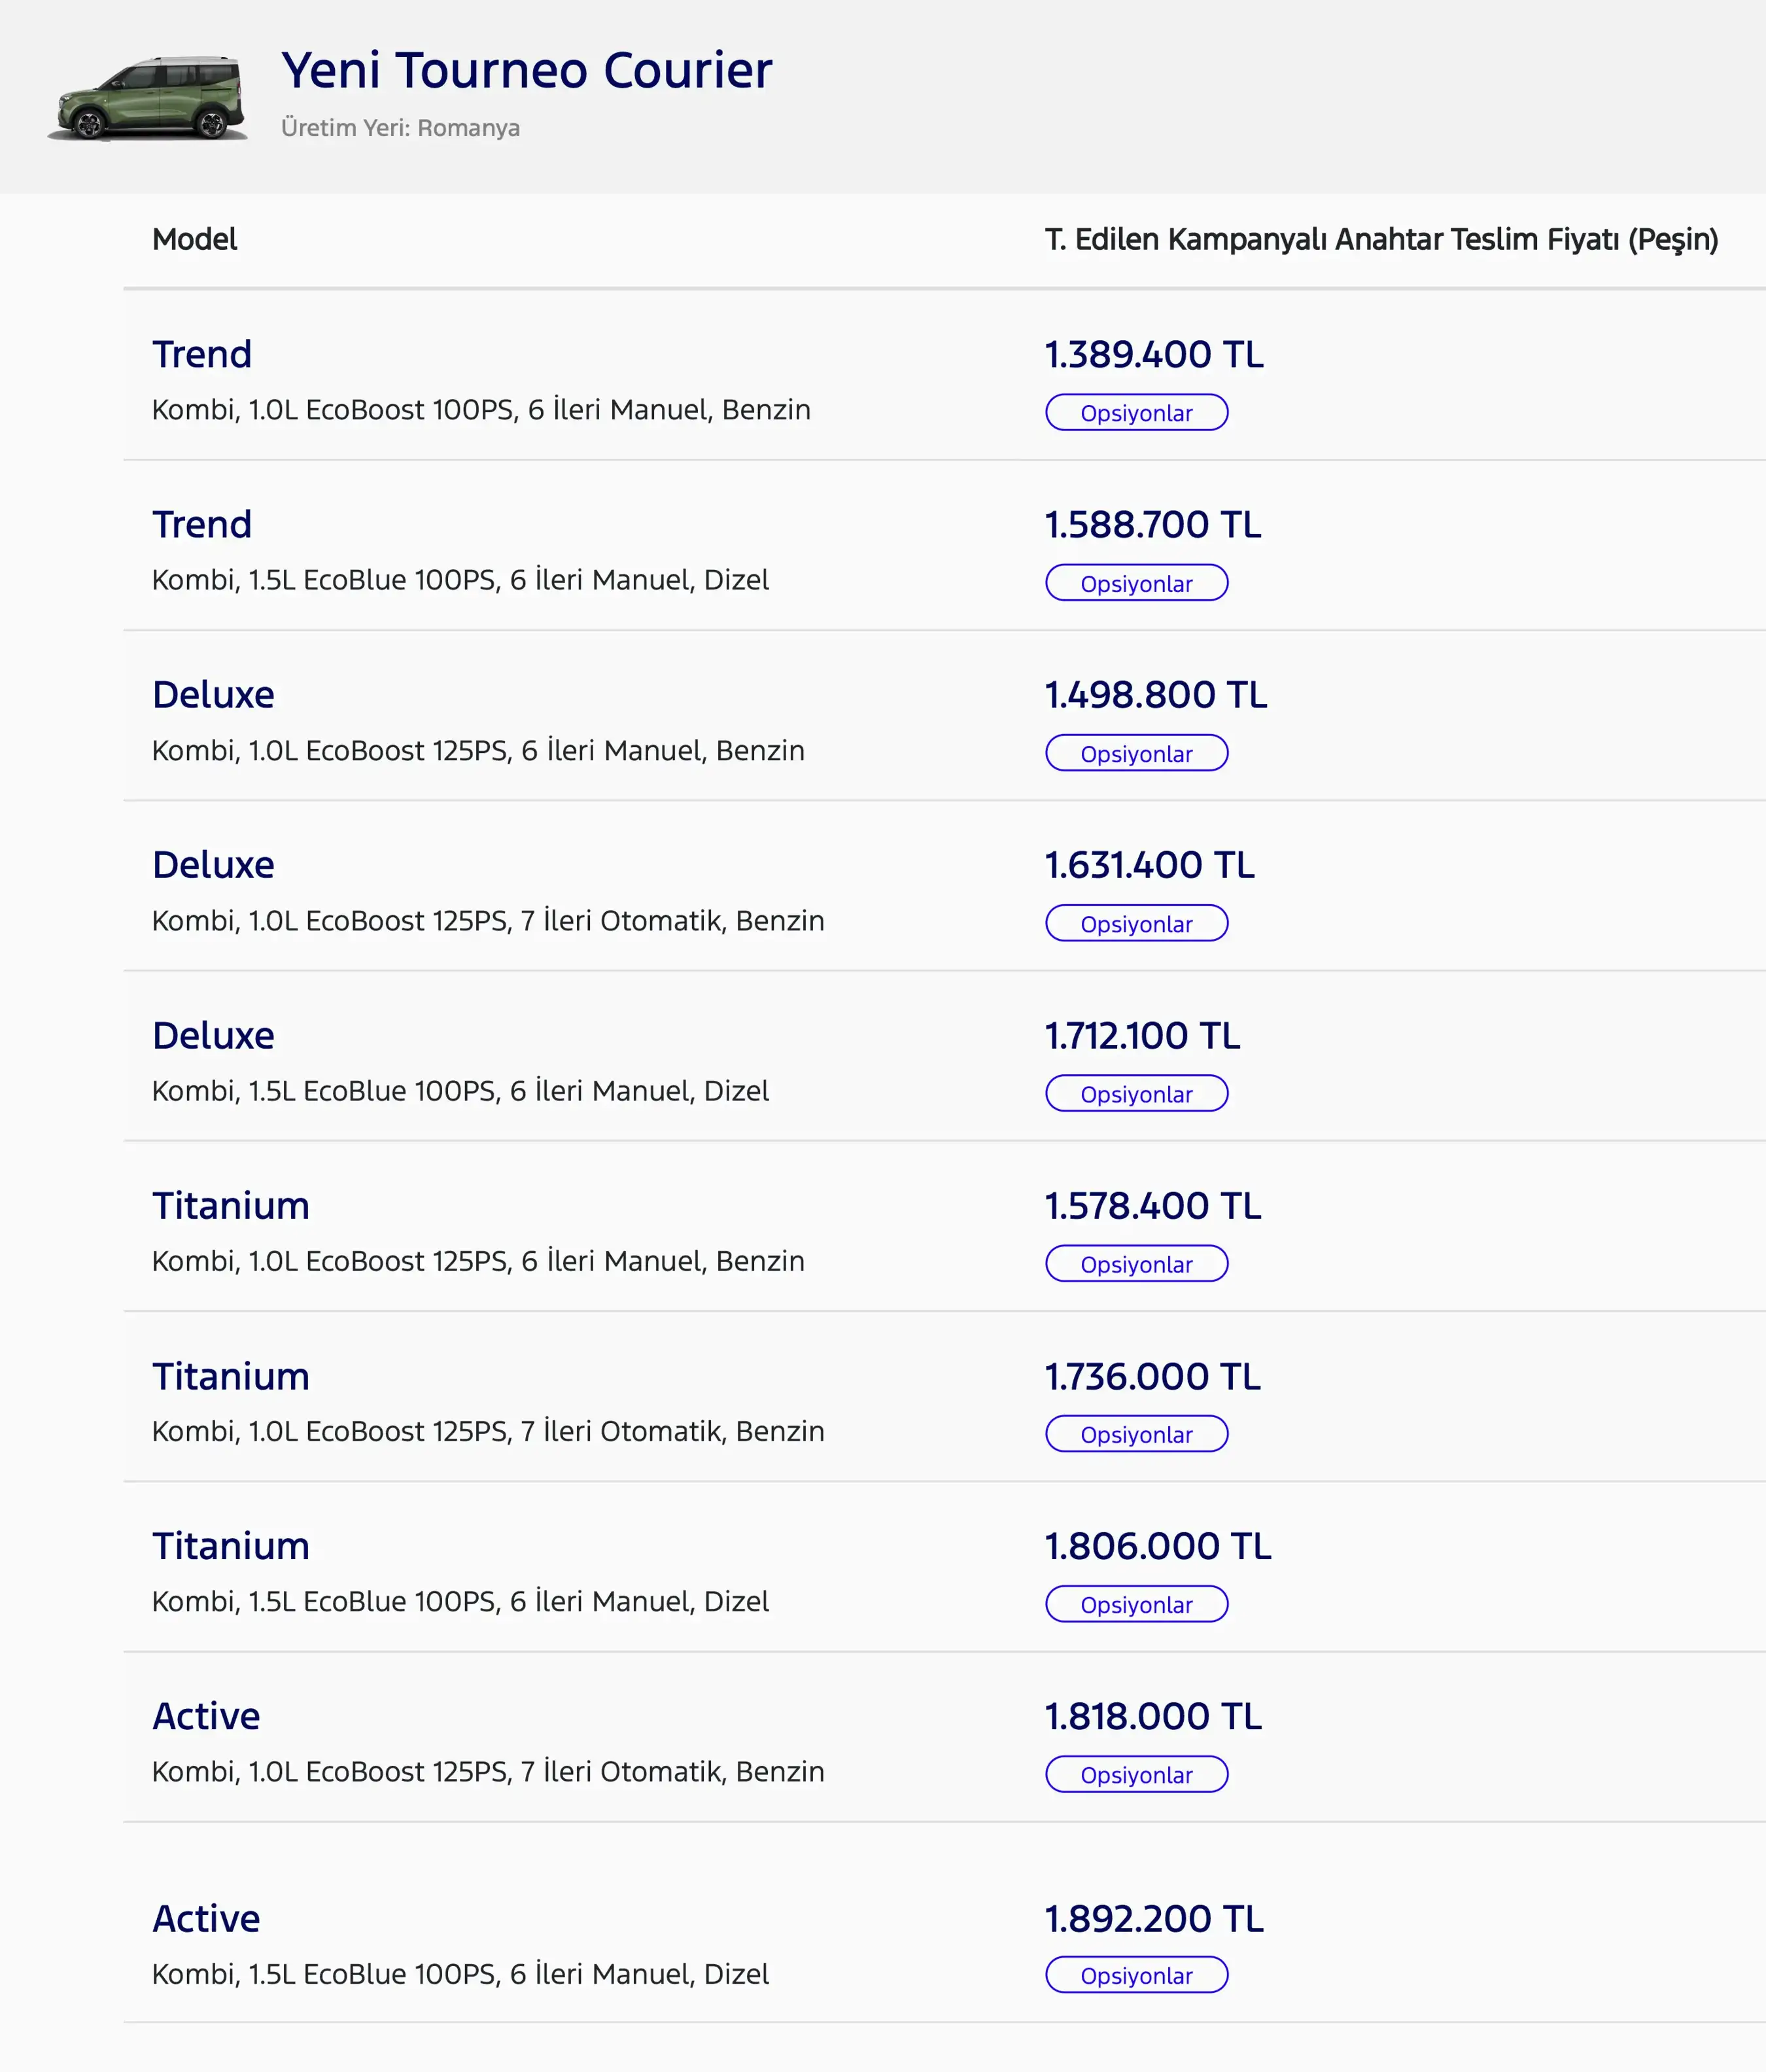1766x2072 pixels.
Task: Click the Titanium EcoBlue Dizel model title
Action: click(231, 1546)
